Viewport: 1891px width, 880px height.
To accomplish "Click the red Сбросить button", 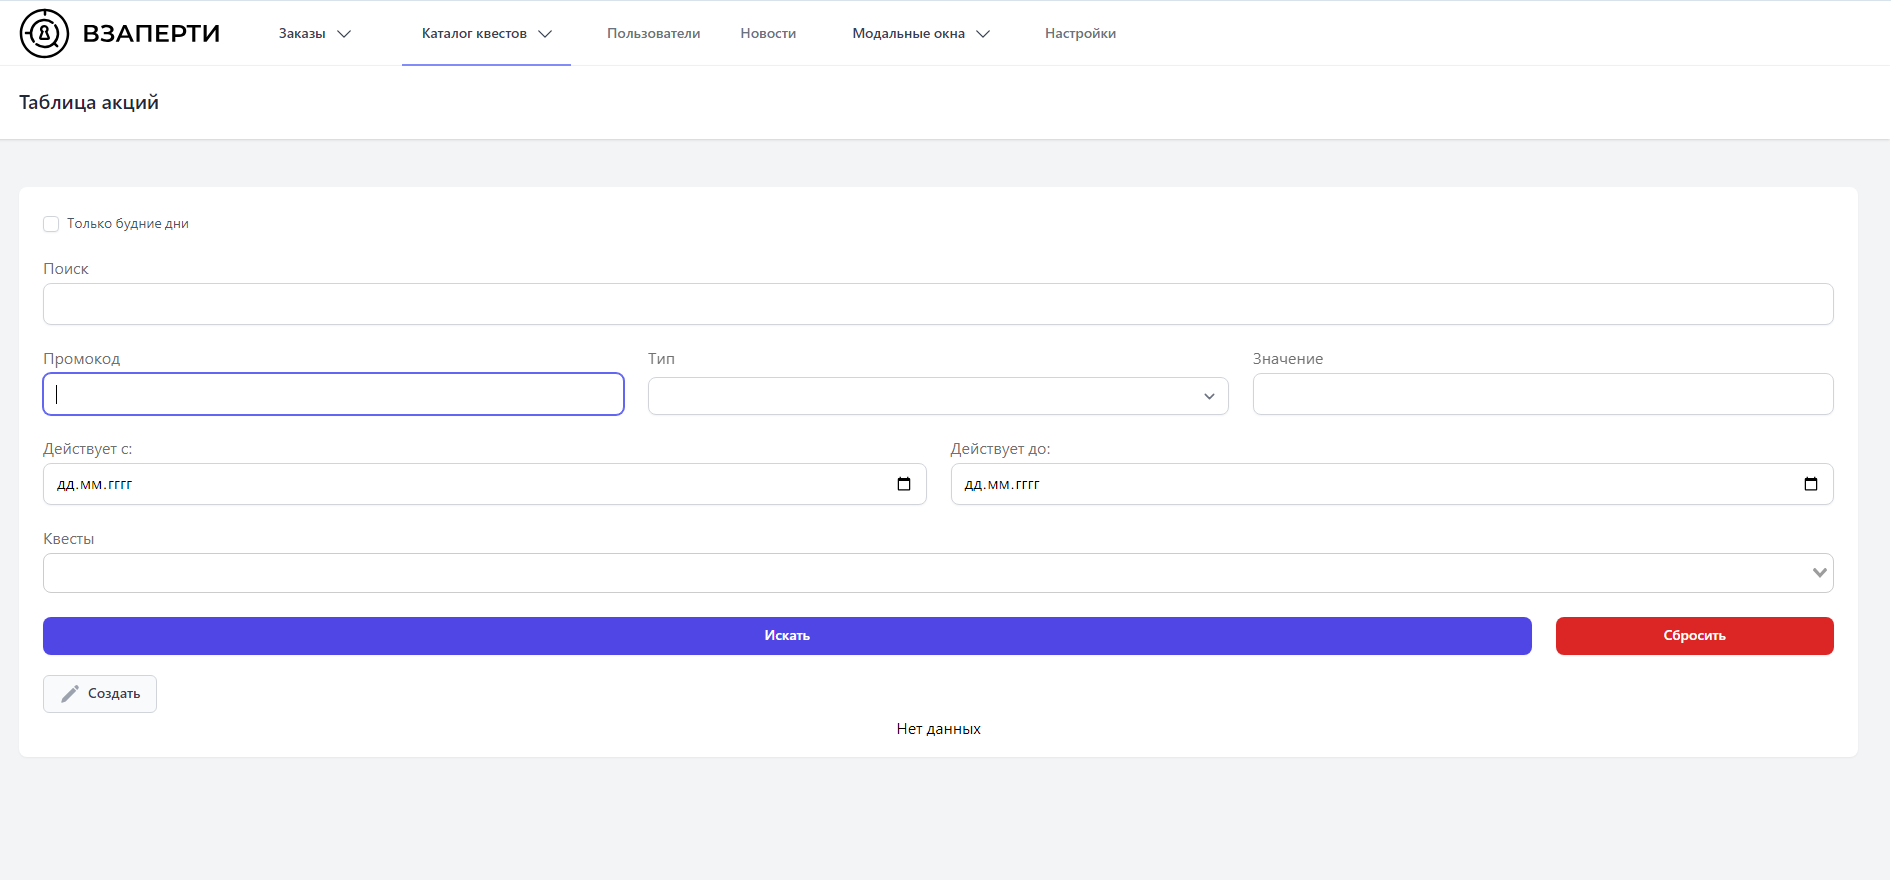I will point(1694,636).
